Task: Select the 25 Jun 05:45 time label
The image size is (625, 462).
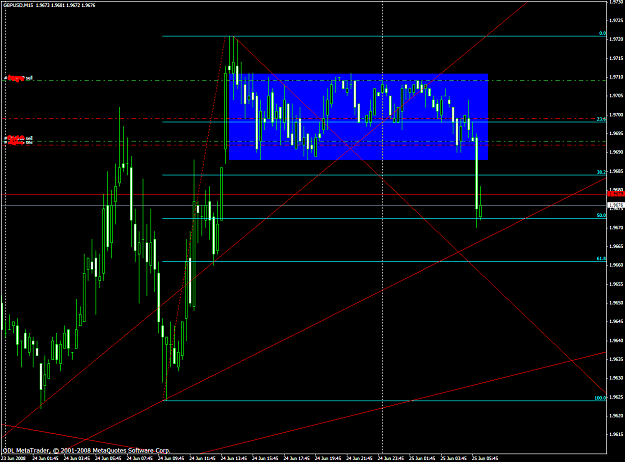Action: (485, 458)
